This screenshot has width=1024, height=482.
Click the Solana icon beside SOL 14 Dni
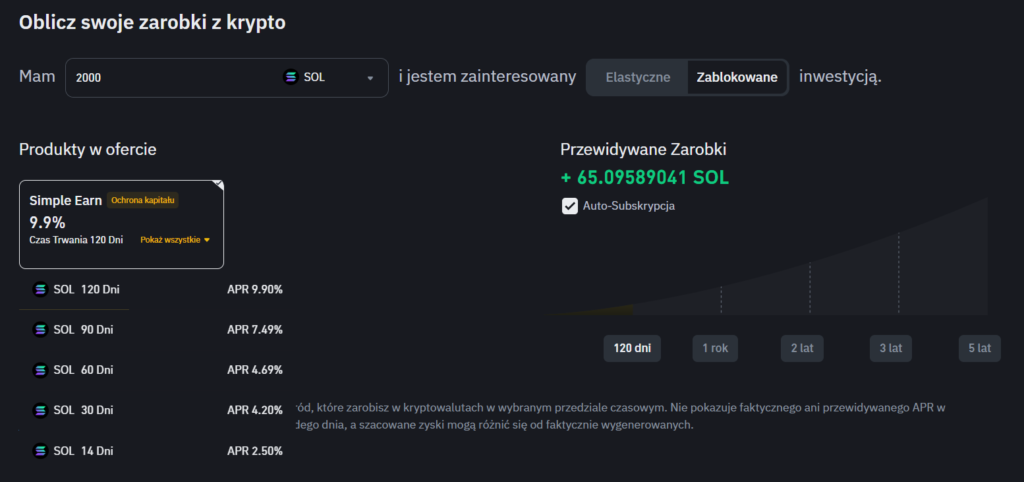(41, 451)
